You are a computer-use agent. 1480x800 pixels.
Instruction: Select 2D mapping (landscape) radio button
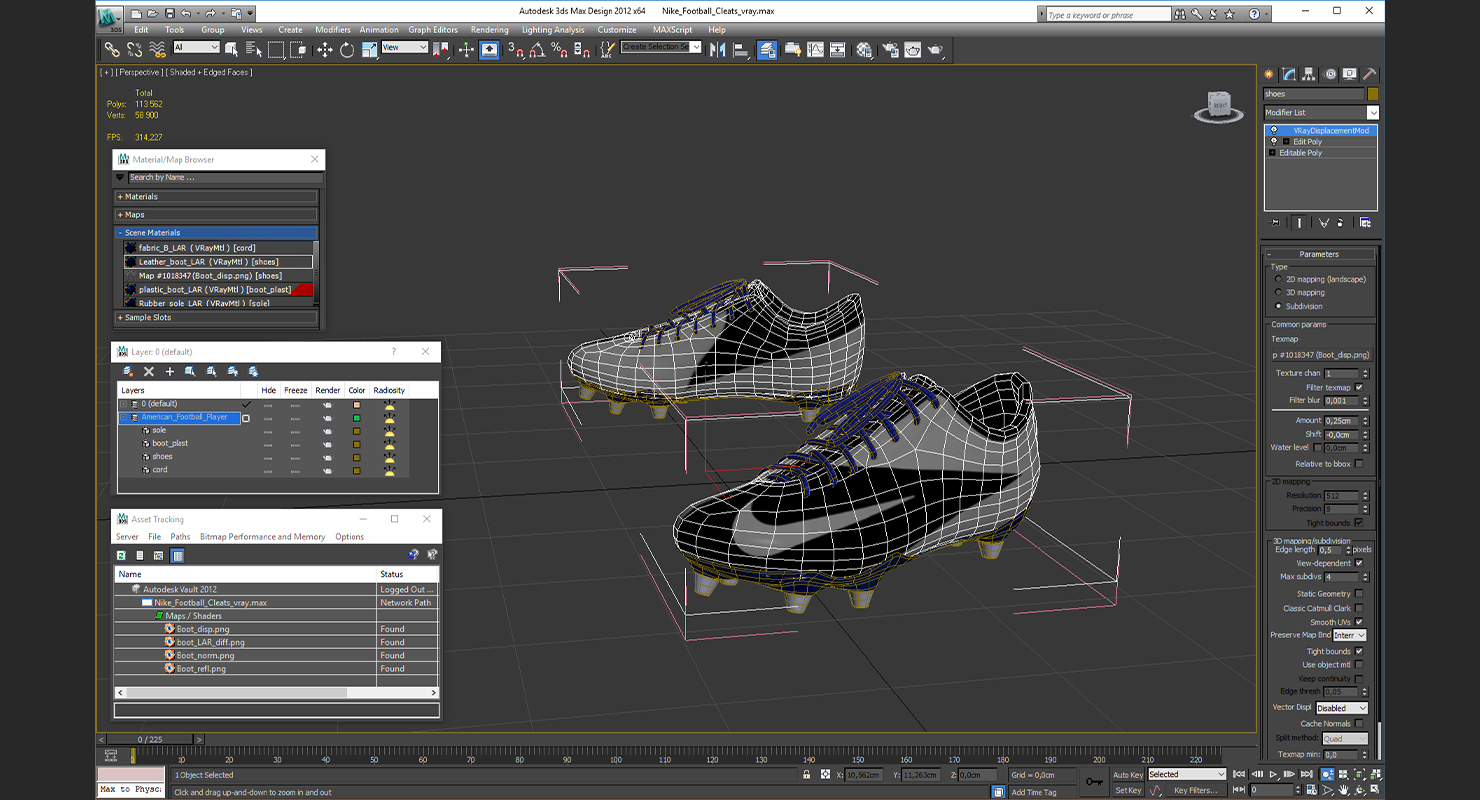tap(1278, 279)
